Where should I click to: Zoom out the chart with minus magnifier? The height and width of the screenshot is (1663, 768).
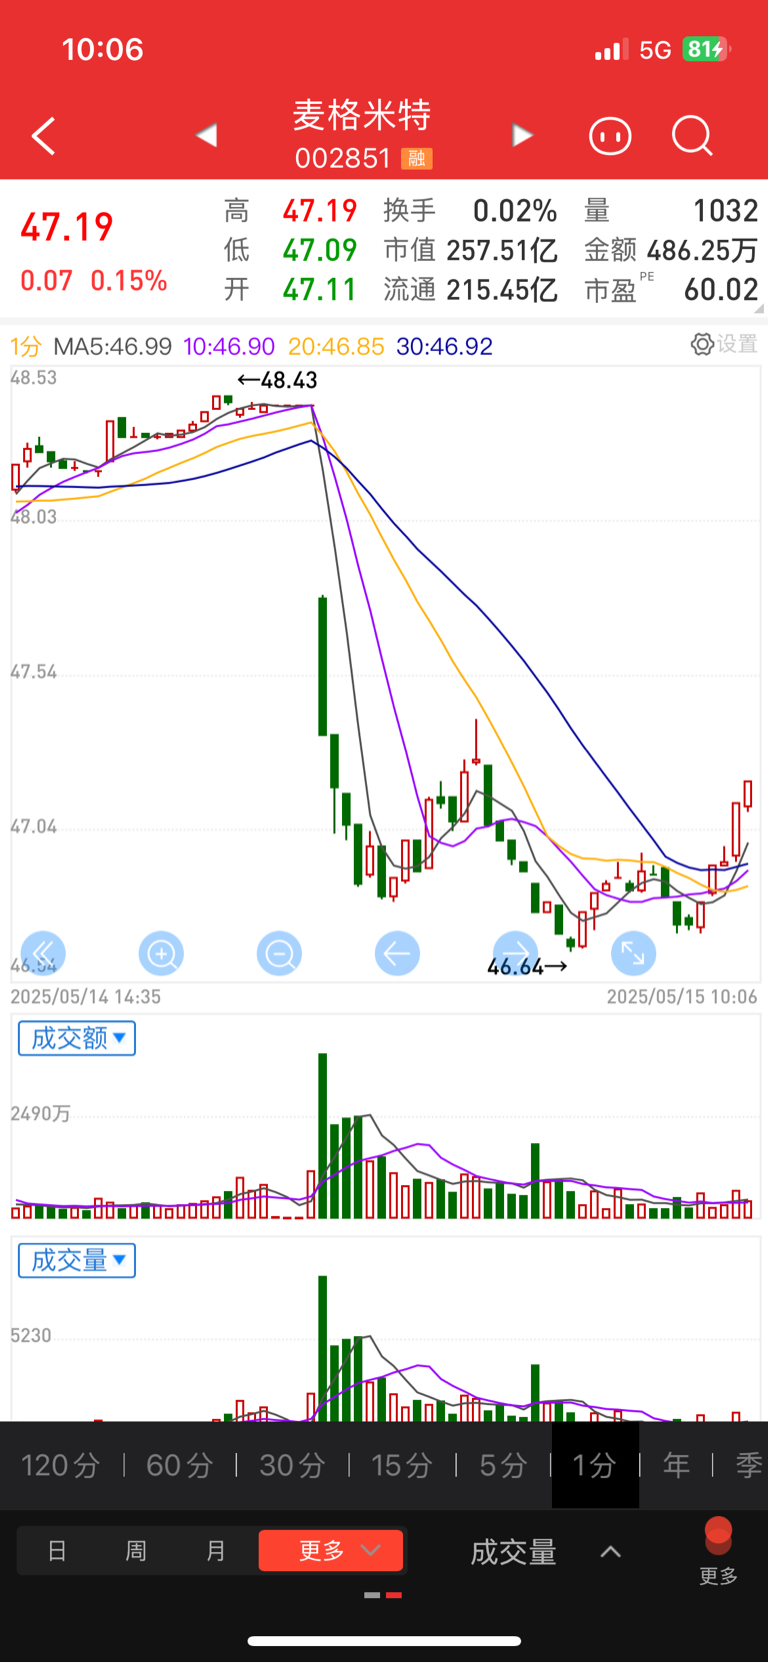pyautogui.click(x=279, y=954)
